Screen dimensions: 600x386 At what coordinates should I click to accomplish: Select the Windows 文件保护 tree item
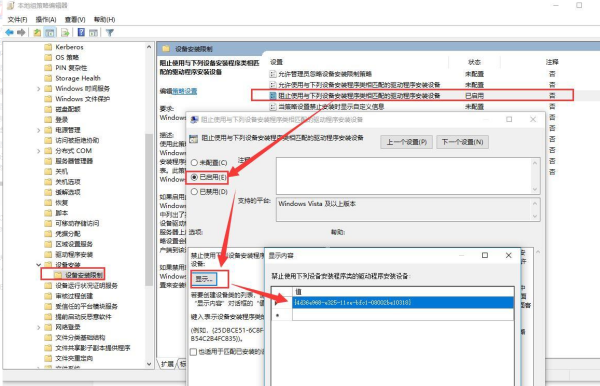tap(83, 99)
